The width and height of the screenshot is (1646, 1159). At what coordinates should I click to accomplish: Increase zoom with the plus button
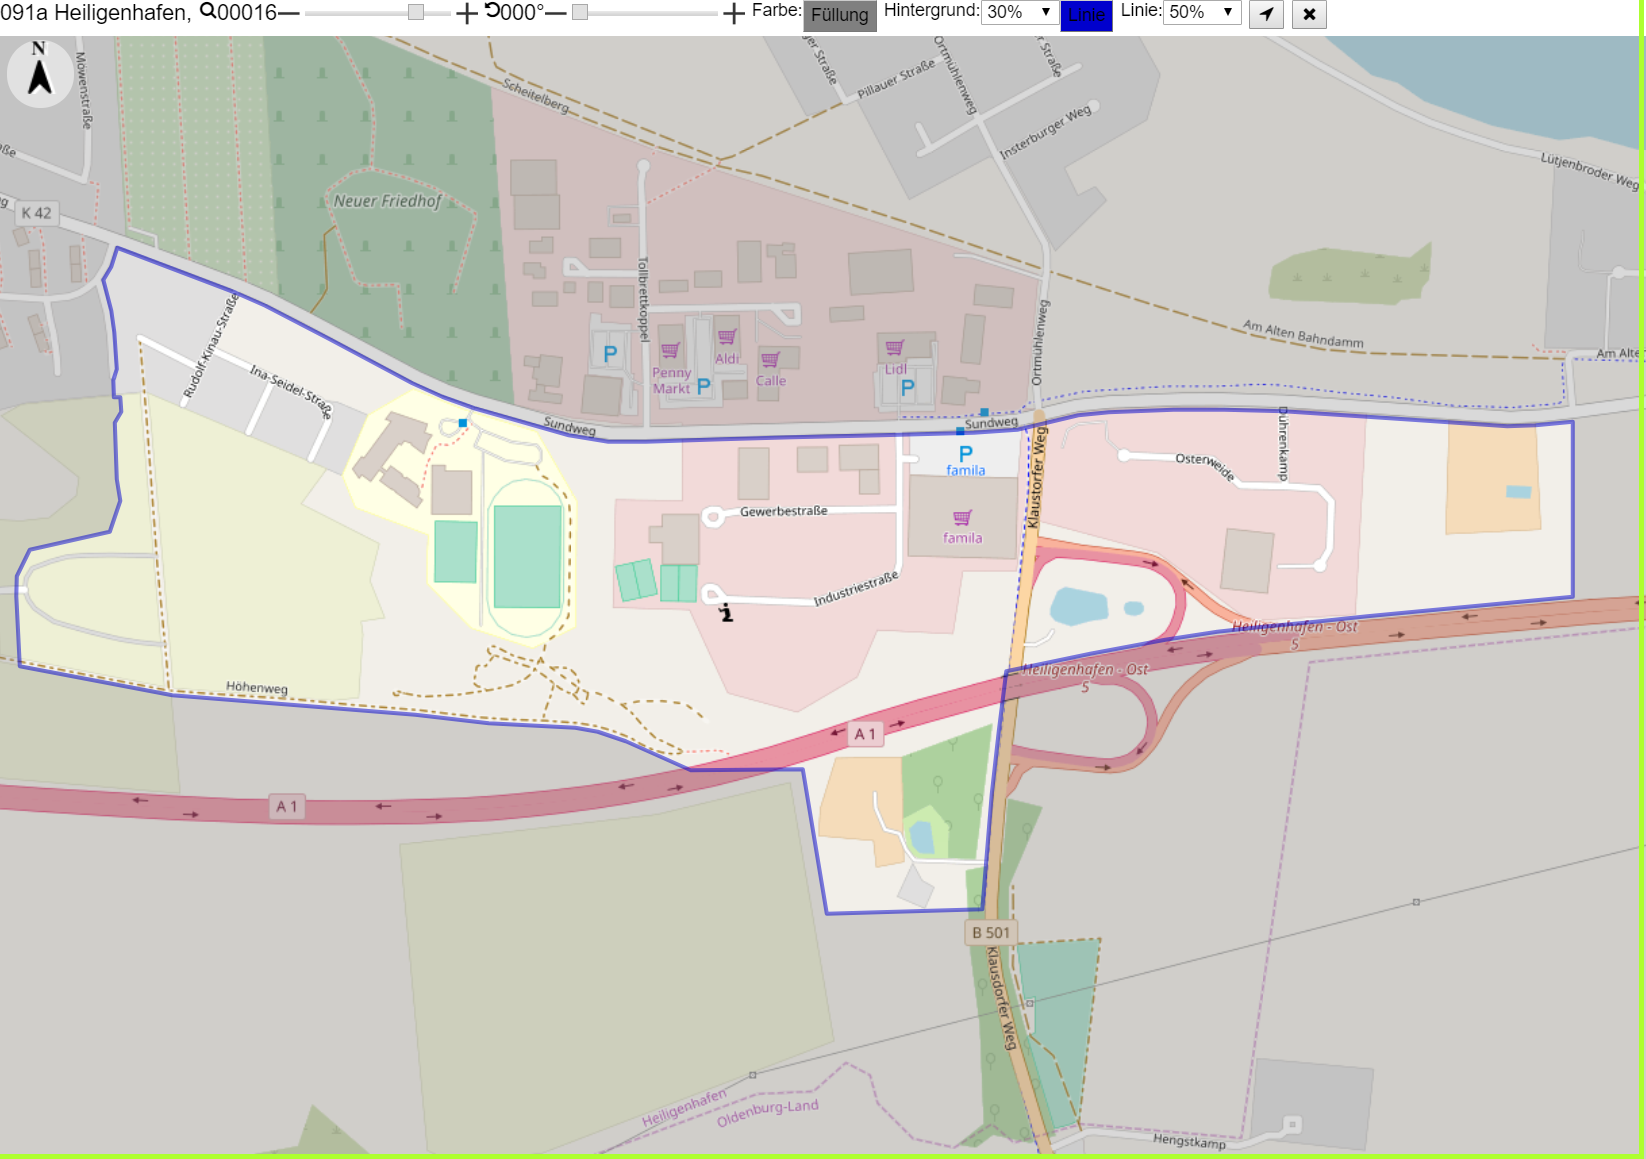pyautogui.click(x=466, y=13)
